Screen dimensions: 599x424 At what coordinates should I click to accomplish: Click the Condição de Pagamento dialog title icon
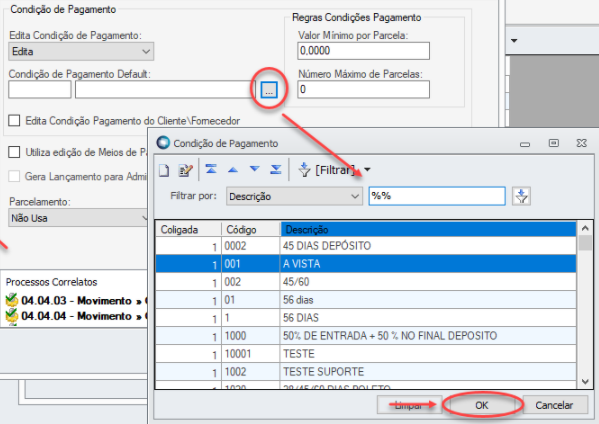pyautogui.click(x=163, y=143)
